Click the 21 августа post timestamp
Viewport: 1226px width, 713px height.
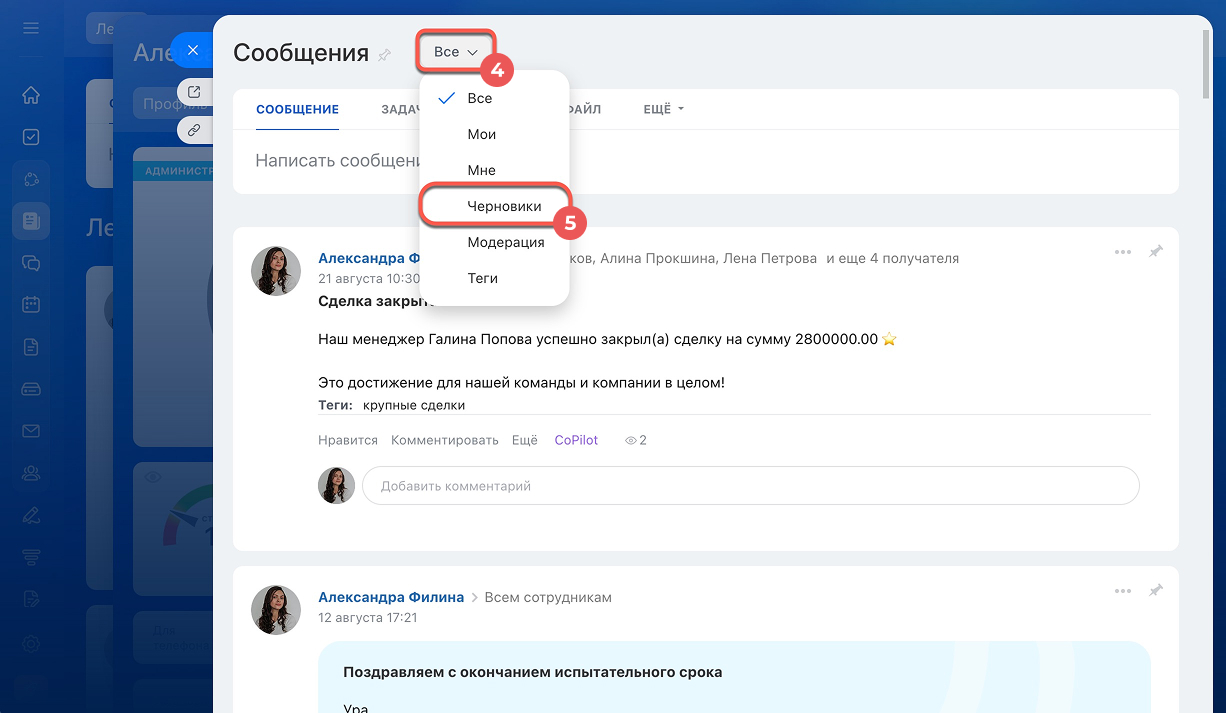pos(369,279)
